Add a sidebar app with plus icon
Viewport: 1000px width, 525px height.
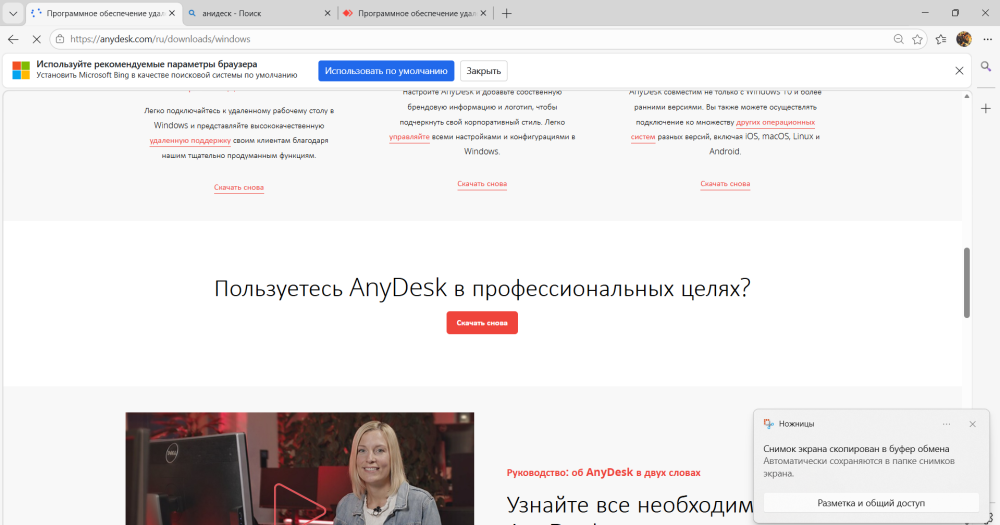point(986,108)
